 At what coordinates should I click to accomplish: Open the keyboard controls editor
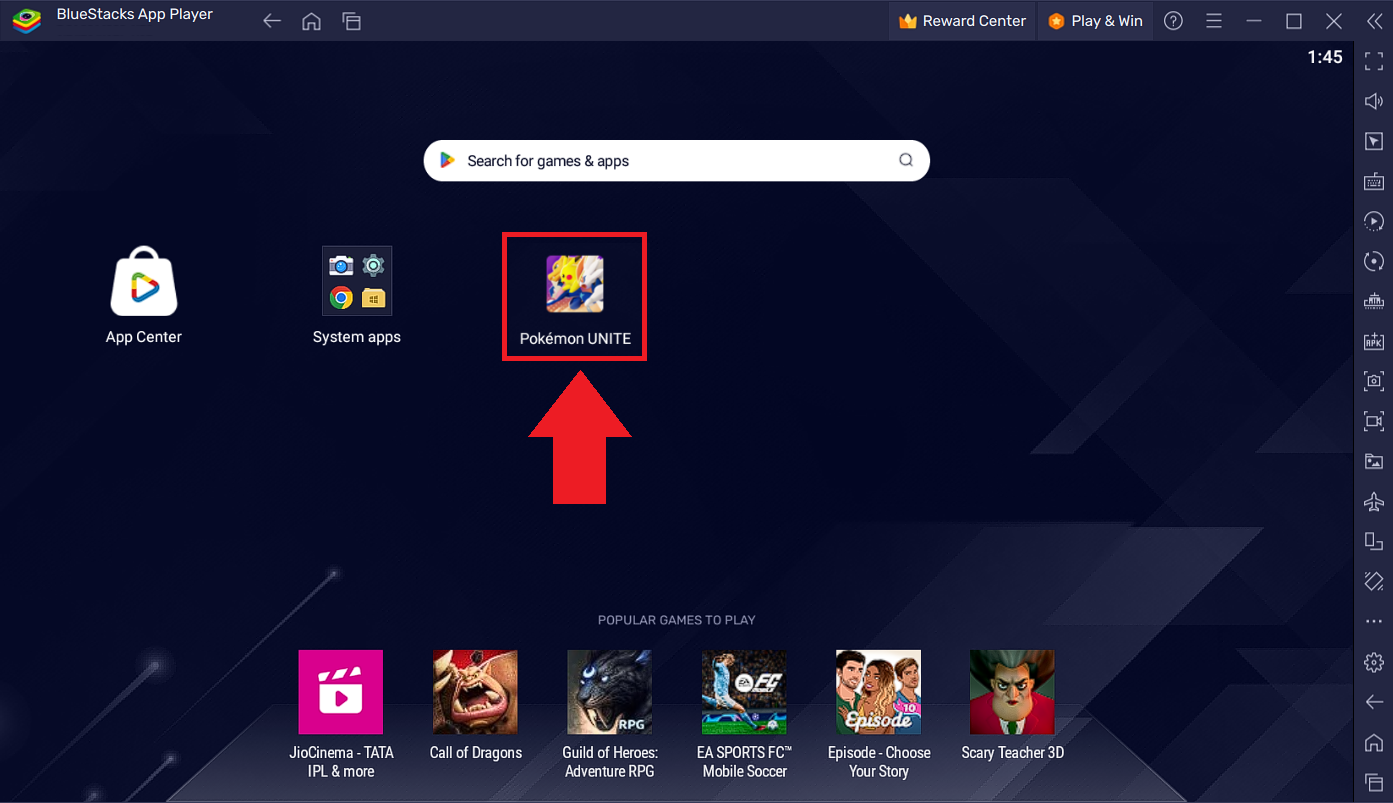click(1373, 181)
